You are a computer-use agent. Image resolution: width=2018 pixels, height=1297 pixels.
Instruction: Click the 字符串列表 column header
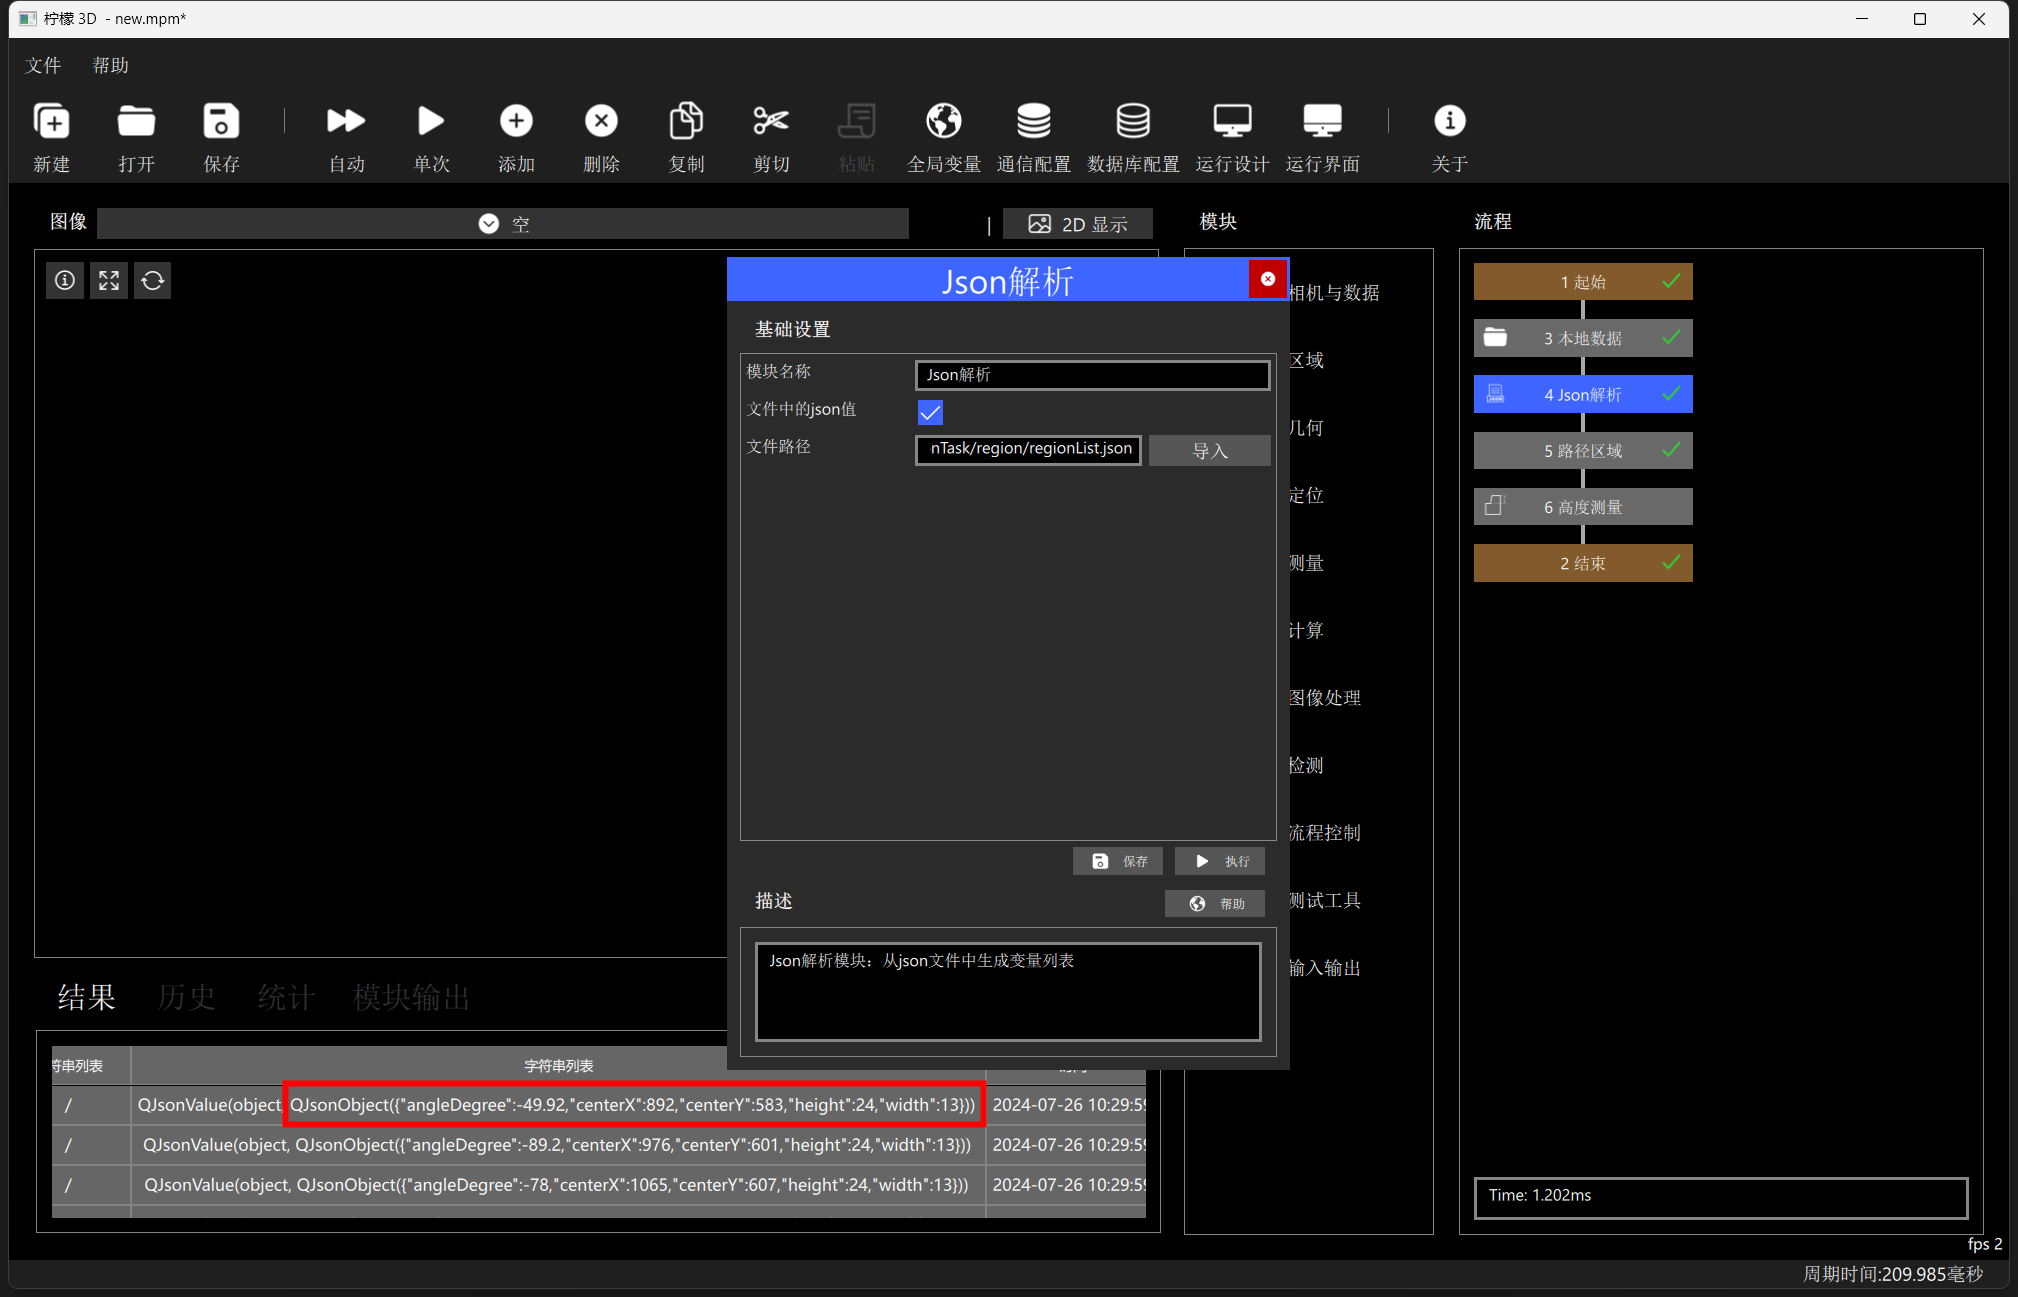pyautogui.click(x=558, y=1066)
